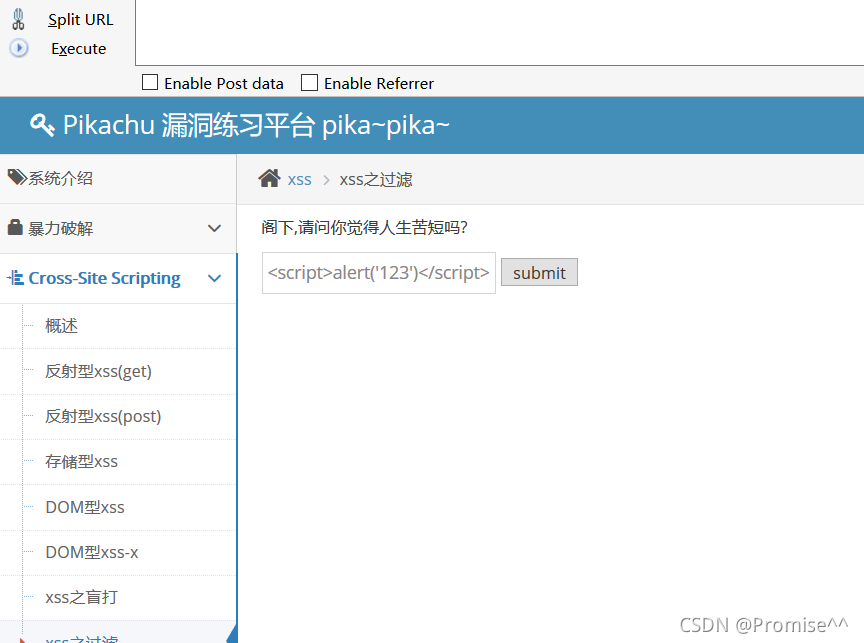Screen dimensions: 864x643
Task: Click the lock icon beside 暴力破解
Action: (x=15, y=227)
